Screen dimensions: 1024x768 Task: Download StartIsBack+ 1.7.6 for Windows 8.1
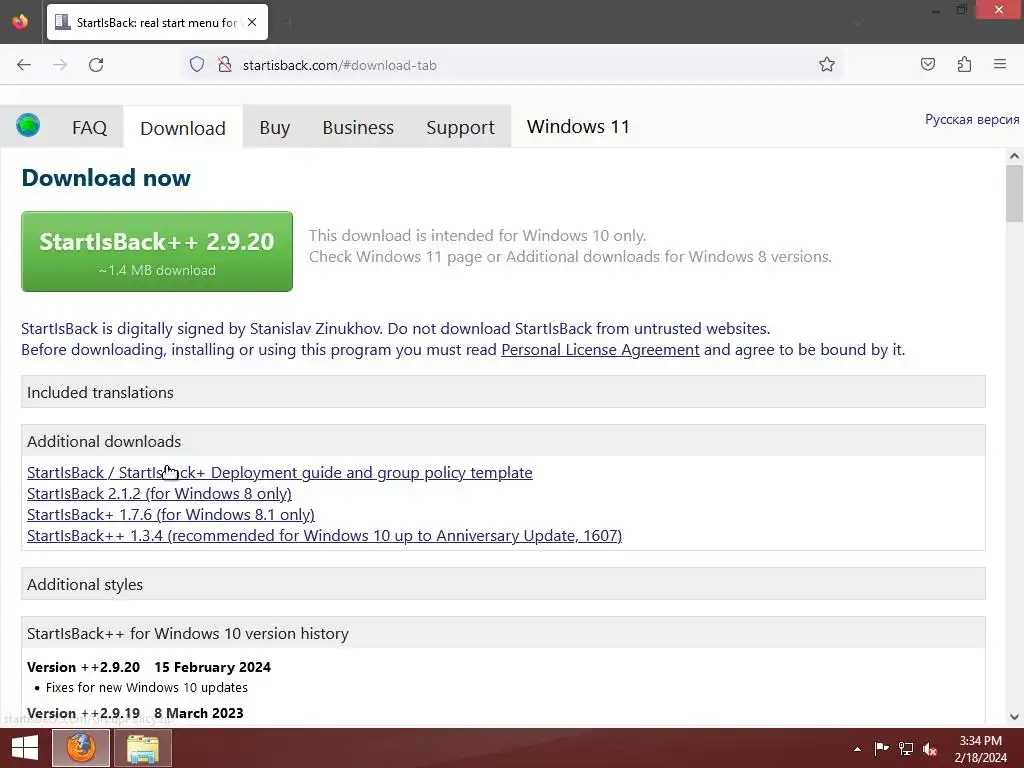[x=170, y=515]
